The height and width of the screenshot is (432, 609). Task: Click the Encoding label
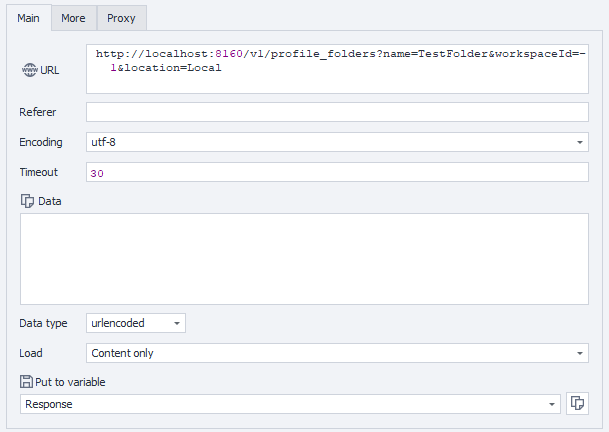tap(41, 142)
